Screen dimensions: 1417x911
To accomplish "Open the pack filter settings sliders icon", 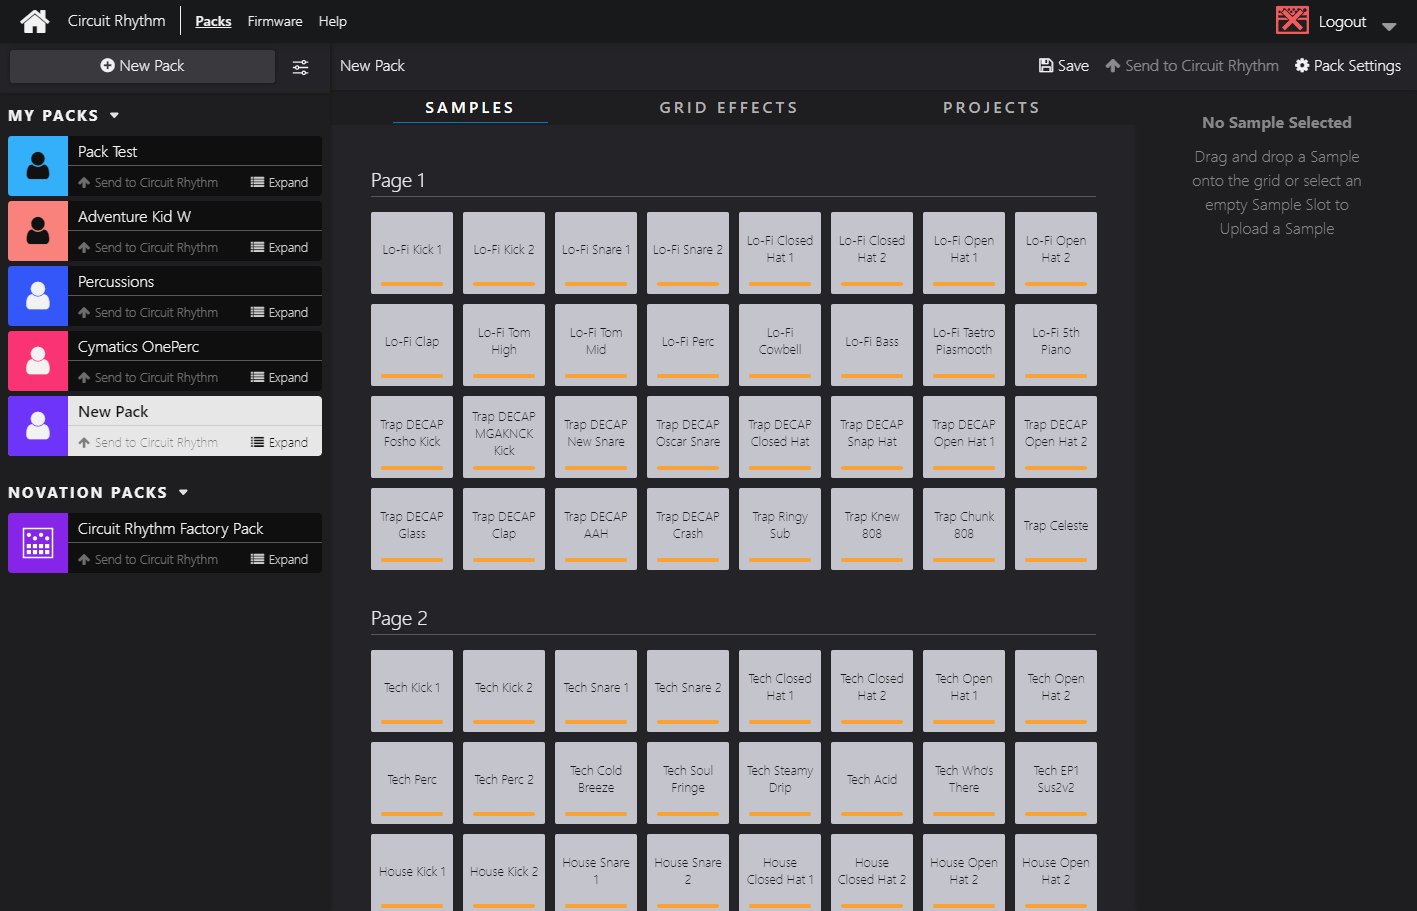I will point(300,67).
